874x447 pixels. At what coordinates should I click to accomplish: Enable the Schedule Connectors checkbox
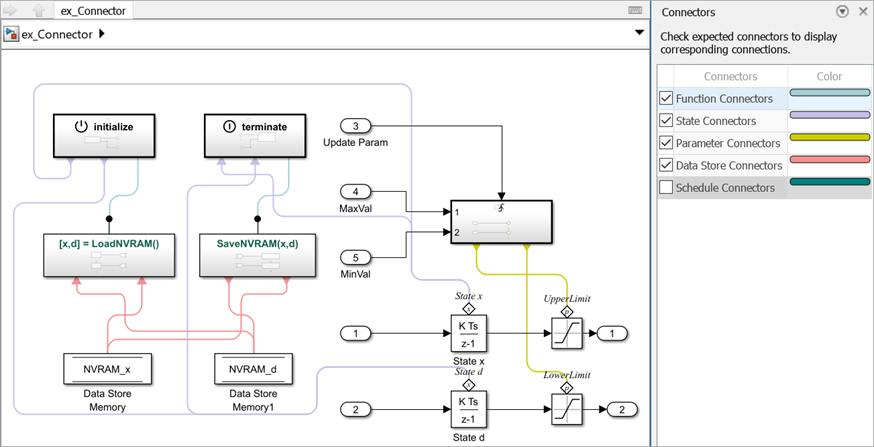[666, 188]
